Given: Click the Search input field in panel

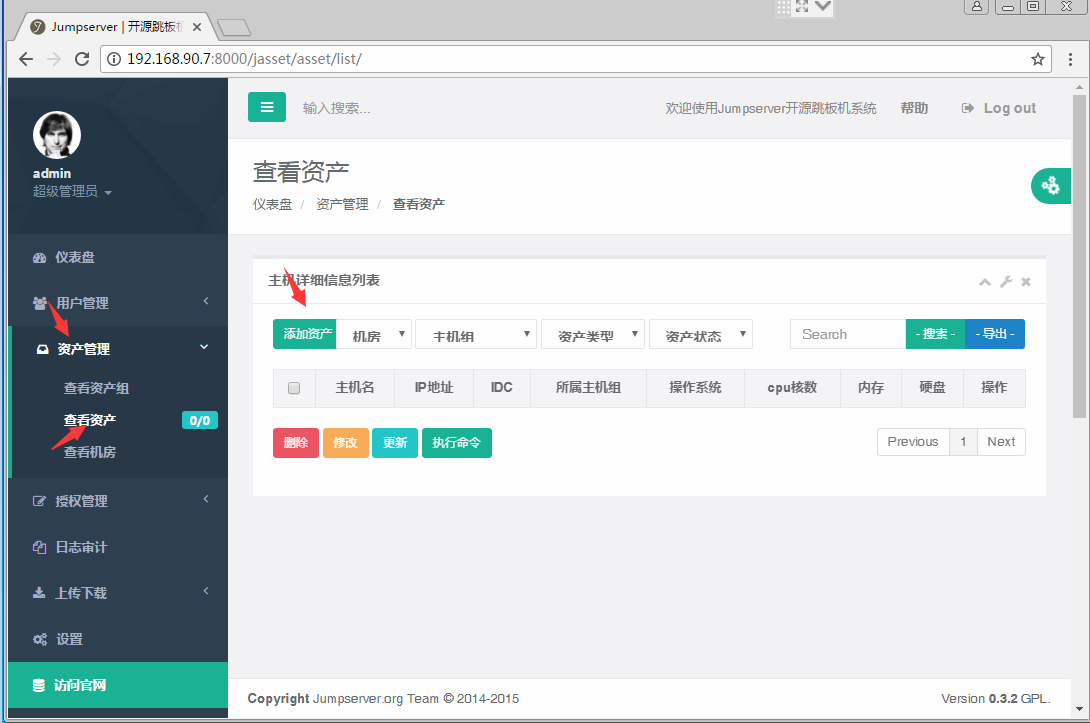Looking at the screenshot, I should pyautogui.click(x=848, y=335).
